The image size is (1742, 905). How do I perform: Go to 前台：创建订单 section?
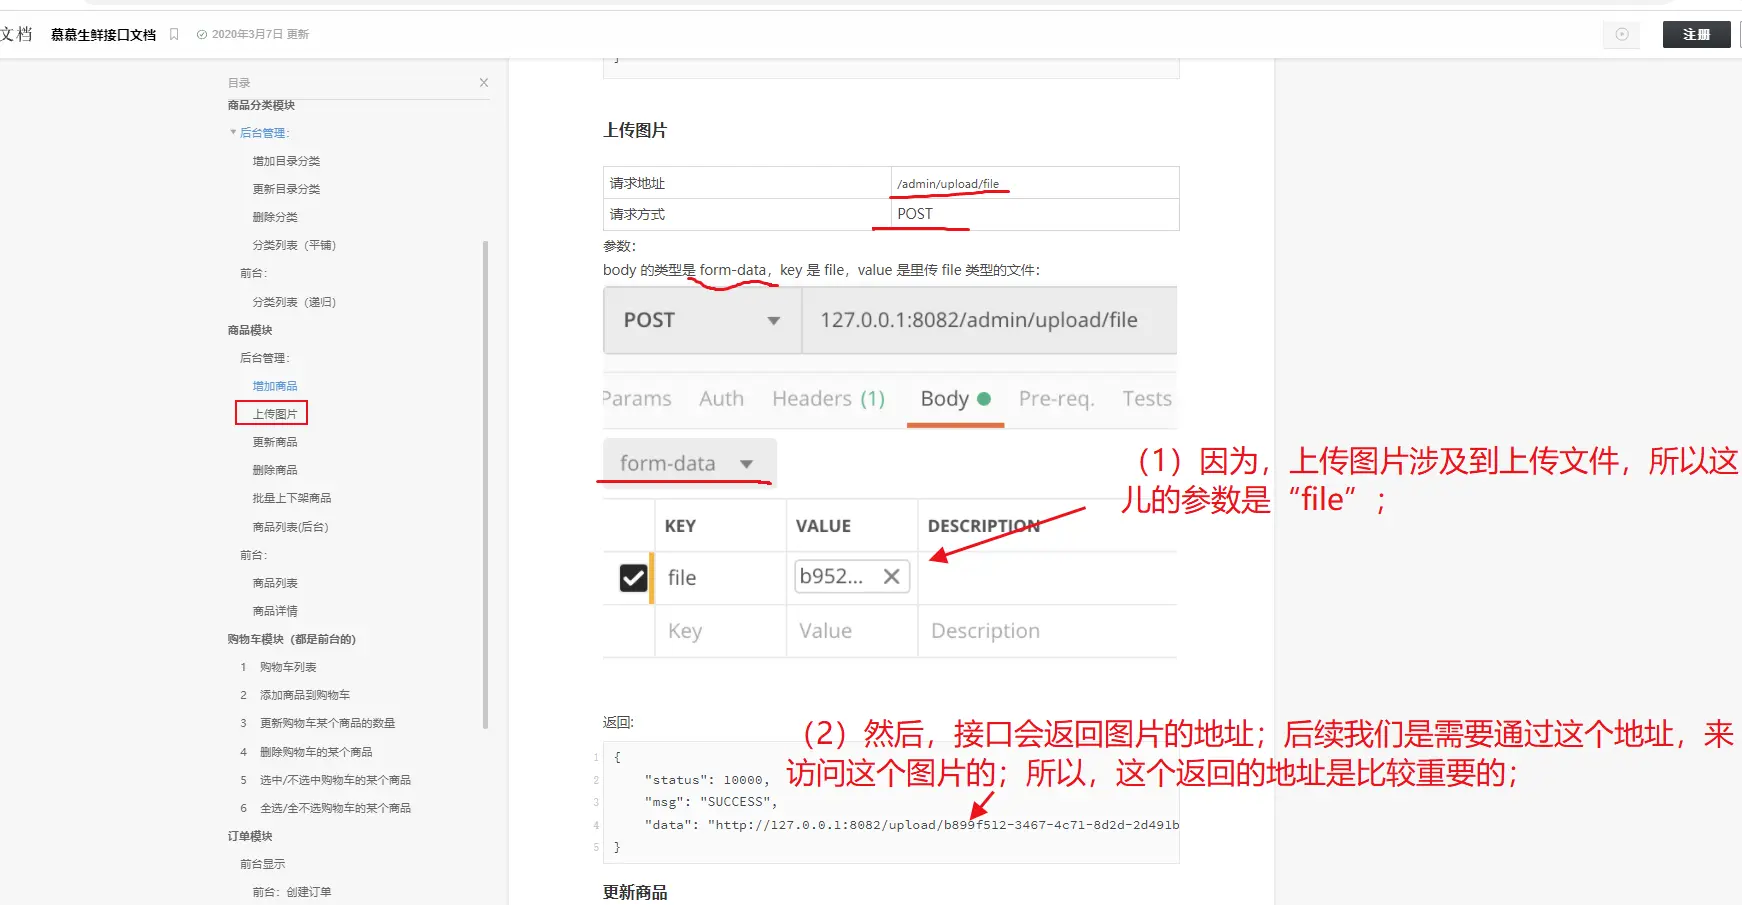coord(292,892)
